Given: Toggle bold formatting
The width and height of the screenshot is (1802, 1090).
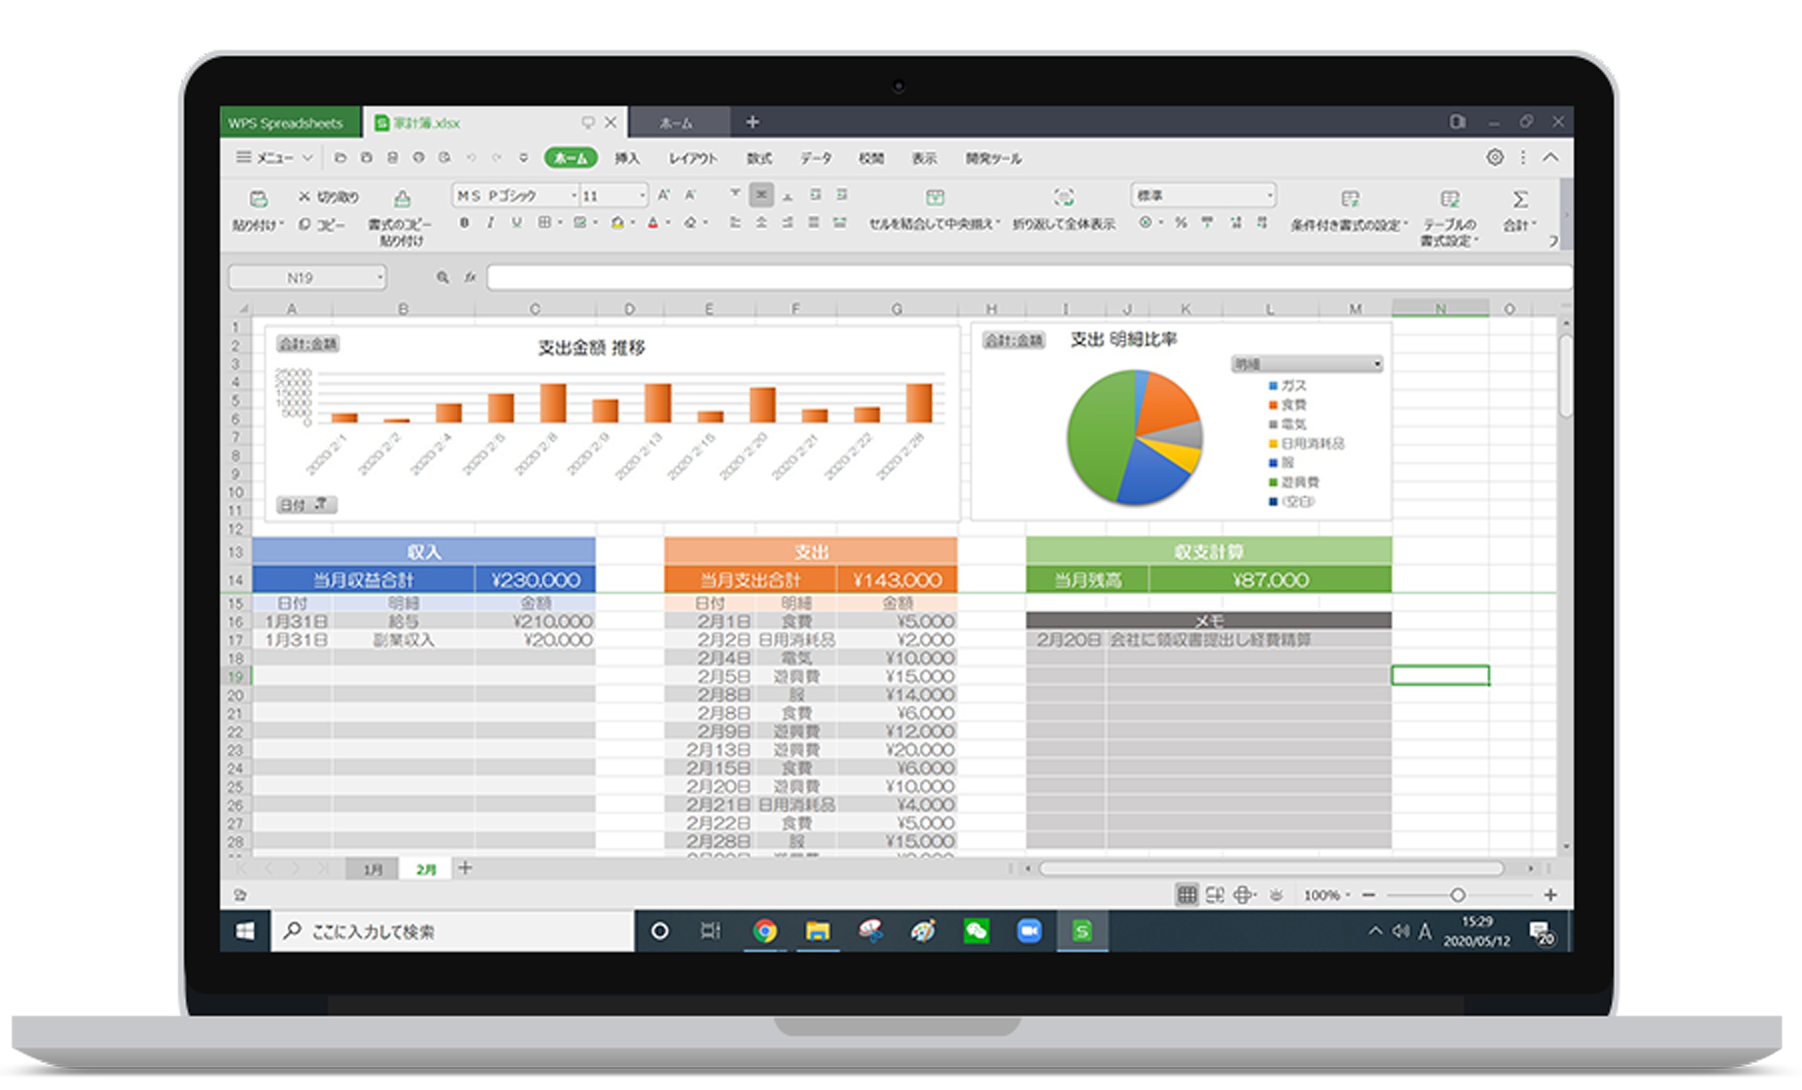Looking at the screenshot, I should (464, 223).
